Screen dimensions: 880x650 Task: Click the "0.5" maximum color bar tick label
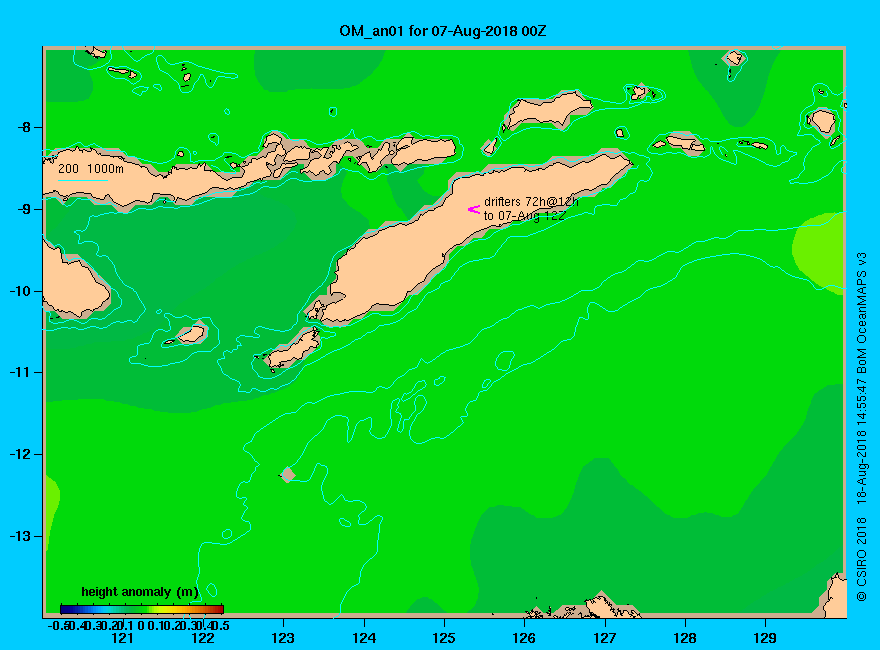[x=221, y=625]
